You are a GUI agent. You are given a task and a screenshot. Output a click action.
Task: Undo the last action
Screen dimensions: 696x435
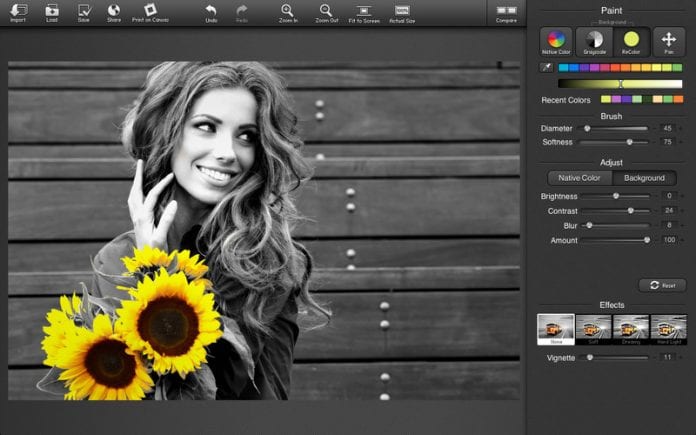pos(211,11)
